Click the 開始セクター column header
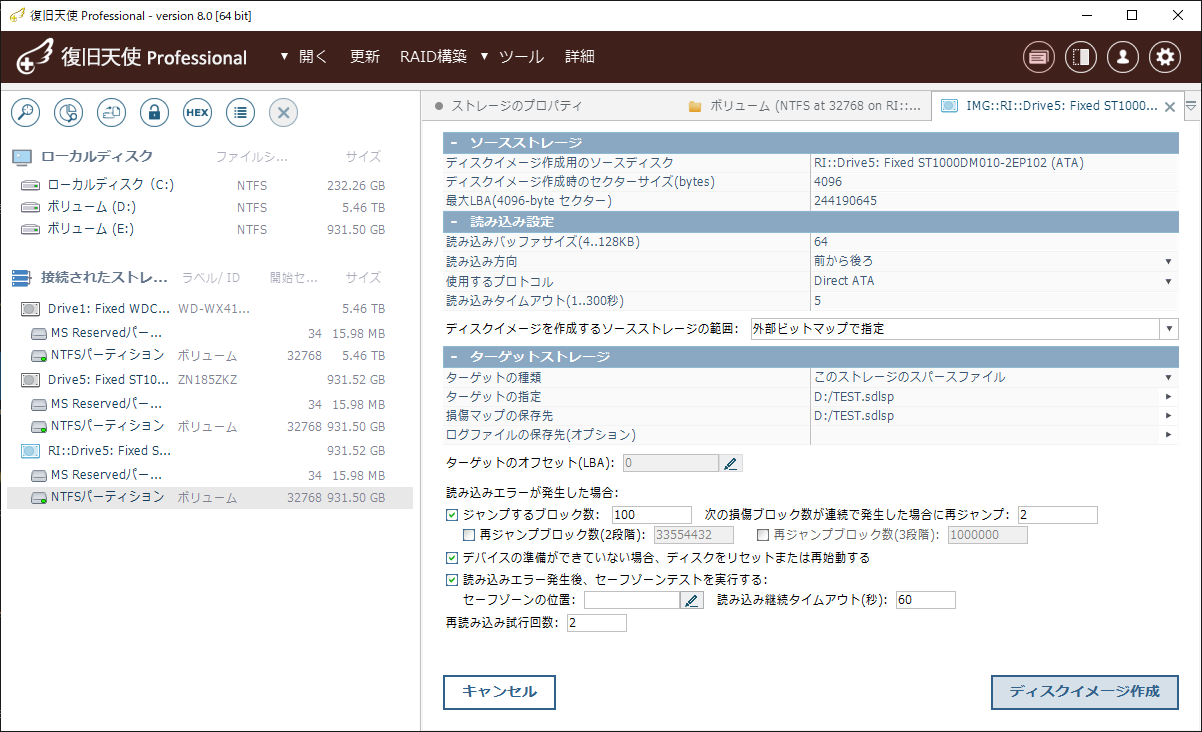Viewport: 1202px width, 732px height. pos(294,278)
